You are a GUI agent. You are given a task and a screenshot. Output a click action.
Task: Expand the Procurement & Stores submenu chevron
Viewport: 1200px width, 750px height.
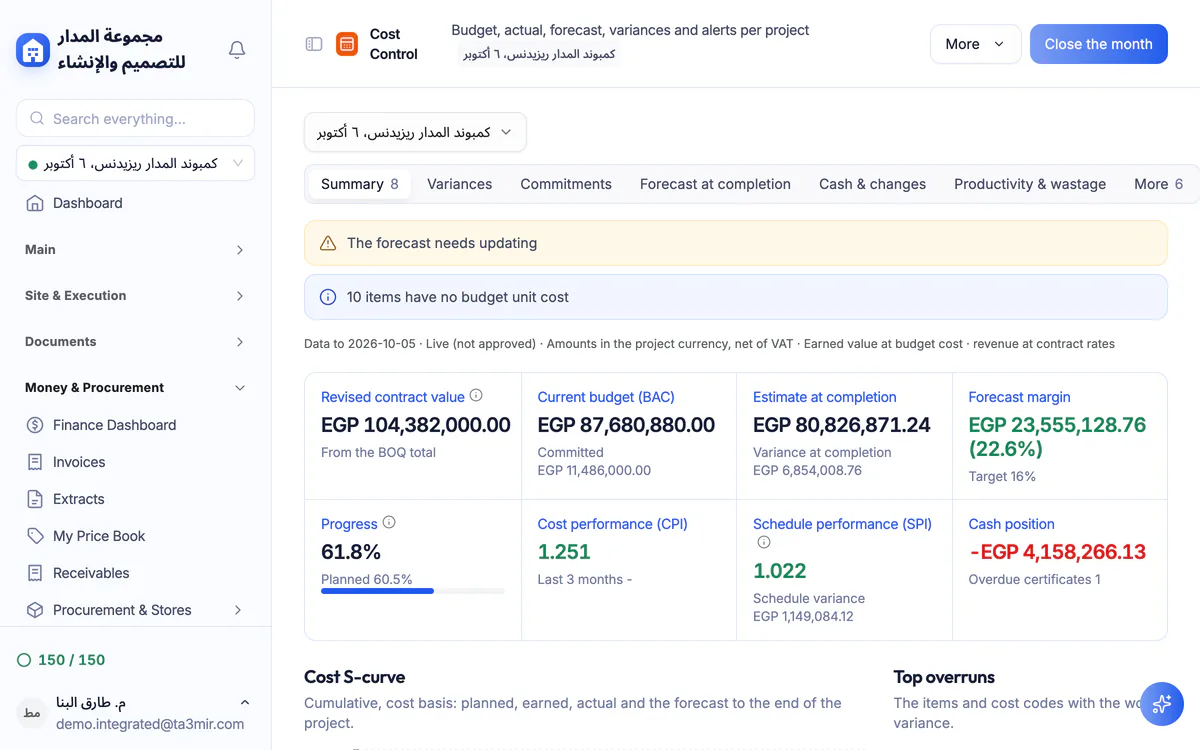238,610
